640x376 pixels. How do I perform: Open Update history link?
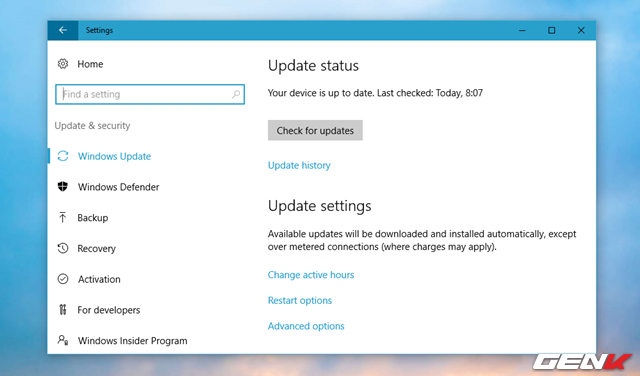coord(299,165)
